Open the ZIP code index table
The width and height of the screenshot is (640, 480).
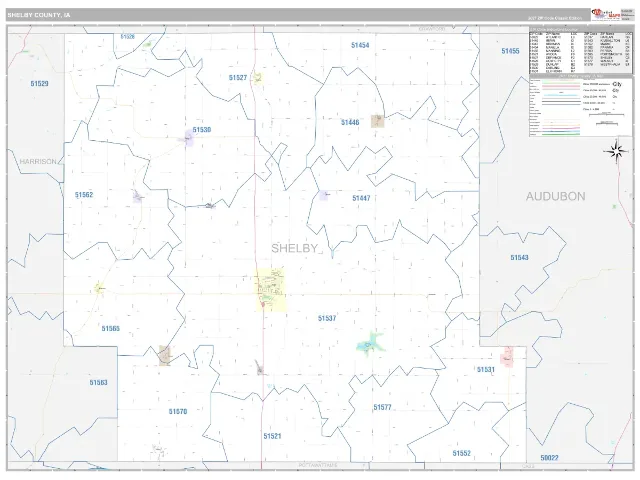coord(581,50)
